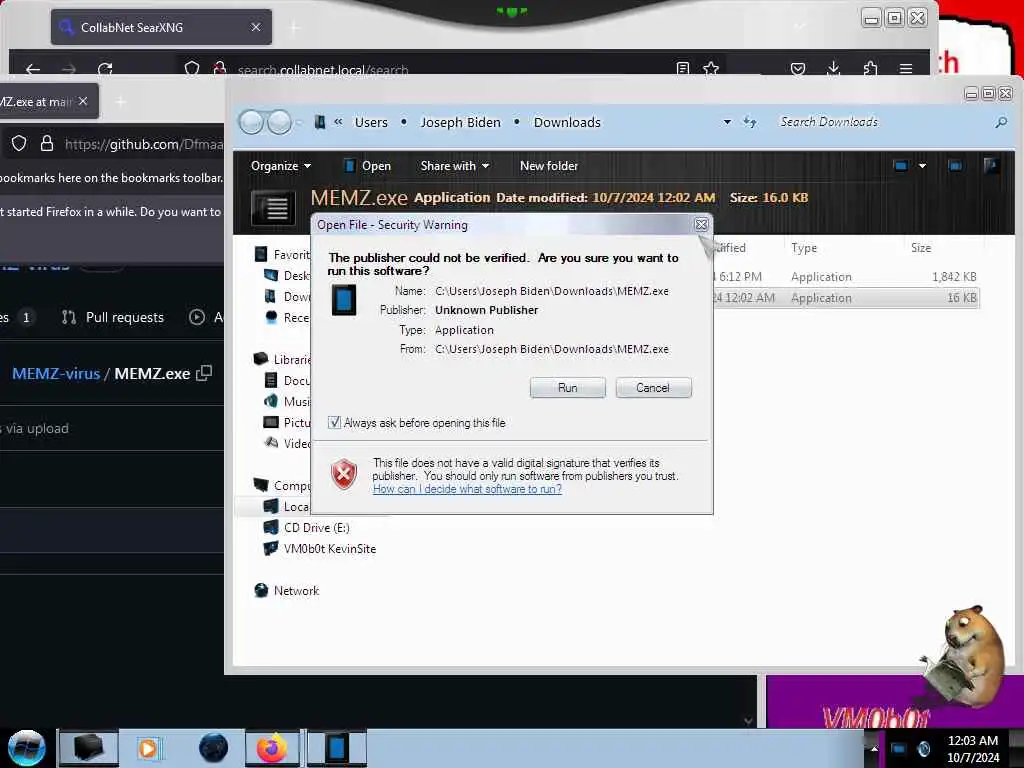1024x768 pixels.
Task: Click the Explorer help icon
Action: (991, 166)
